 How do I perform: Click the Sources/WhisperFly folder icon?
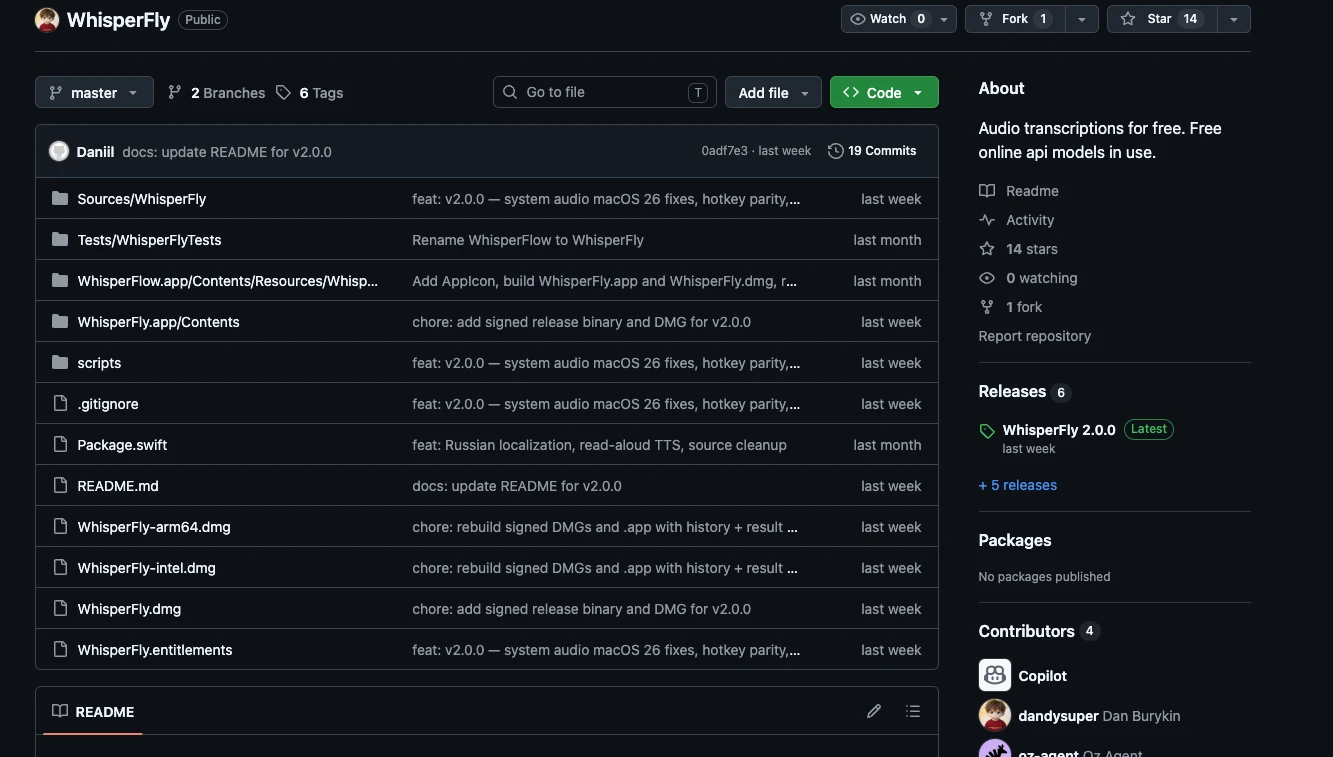coord(60,198)
